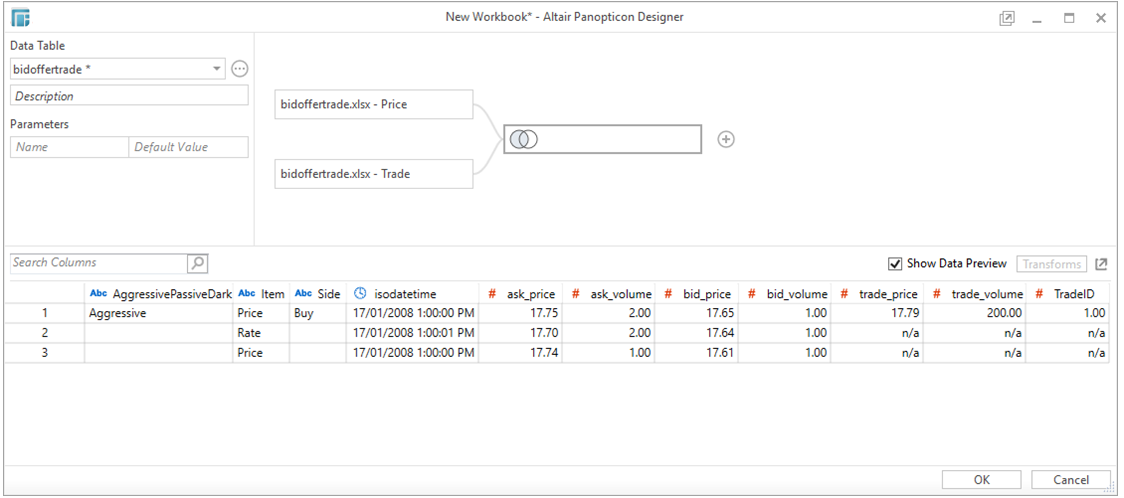Click the numeric icon of trade_volume column
Image resolution: width=1124 pixels, height=498 pixels.
click(937, 294)
